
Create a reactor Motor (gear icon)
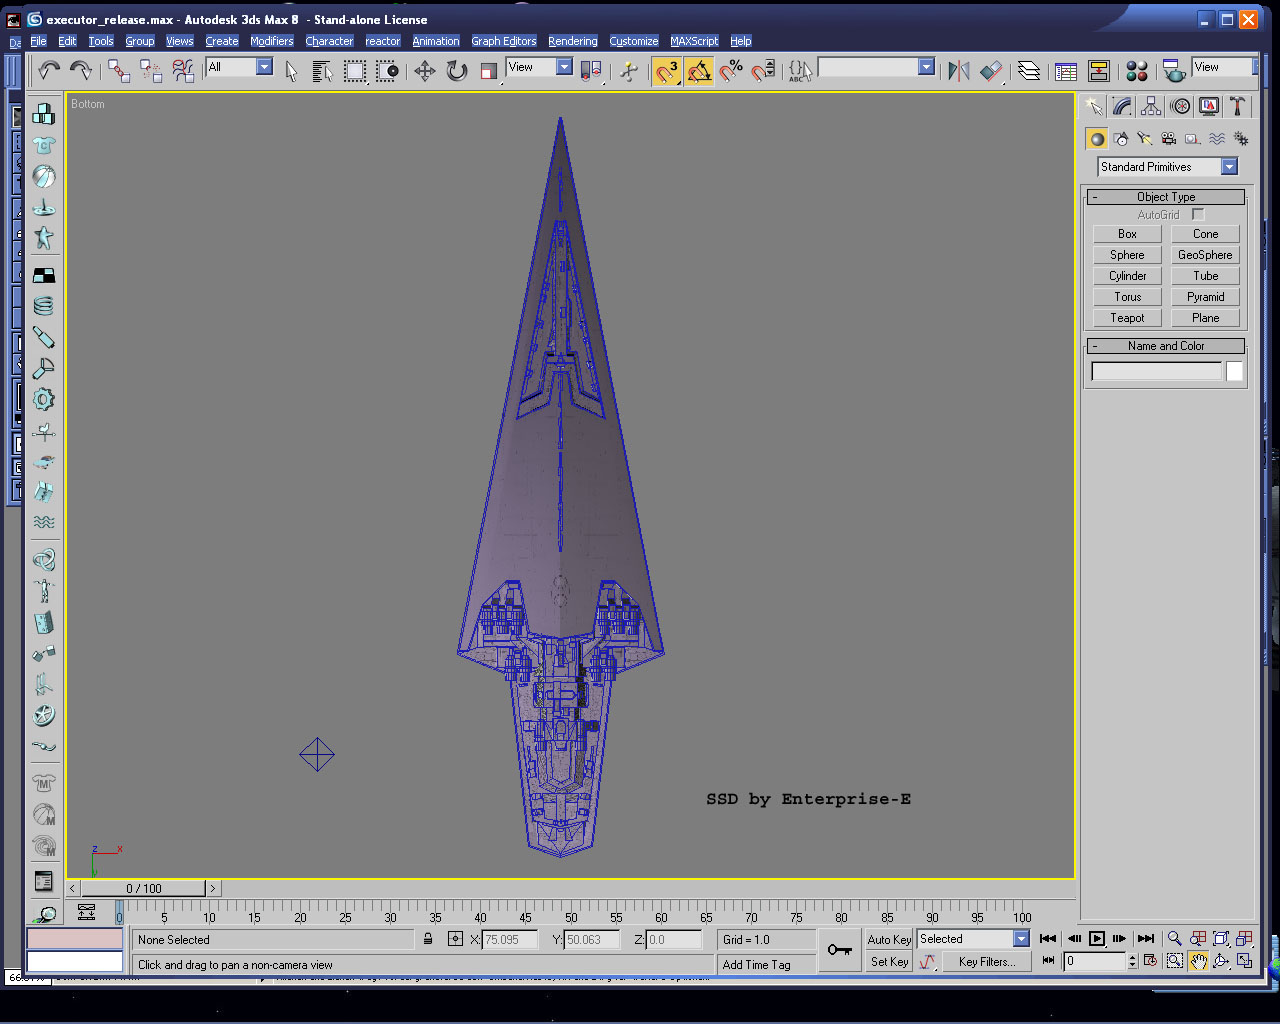[x=44, y=399]
